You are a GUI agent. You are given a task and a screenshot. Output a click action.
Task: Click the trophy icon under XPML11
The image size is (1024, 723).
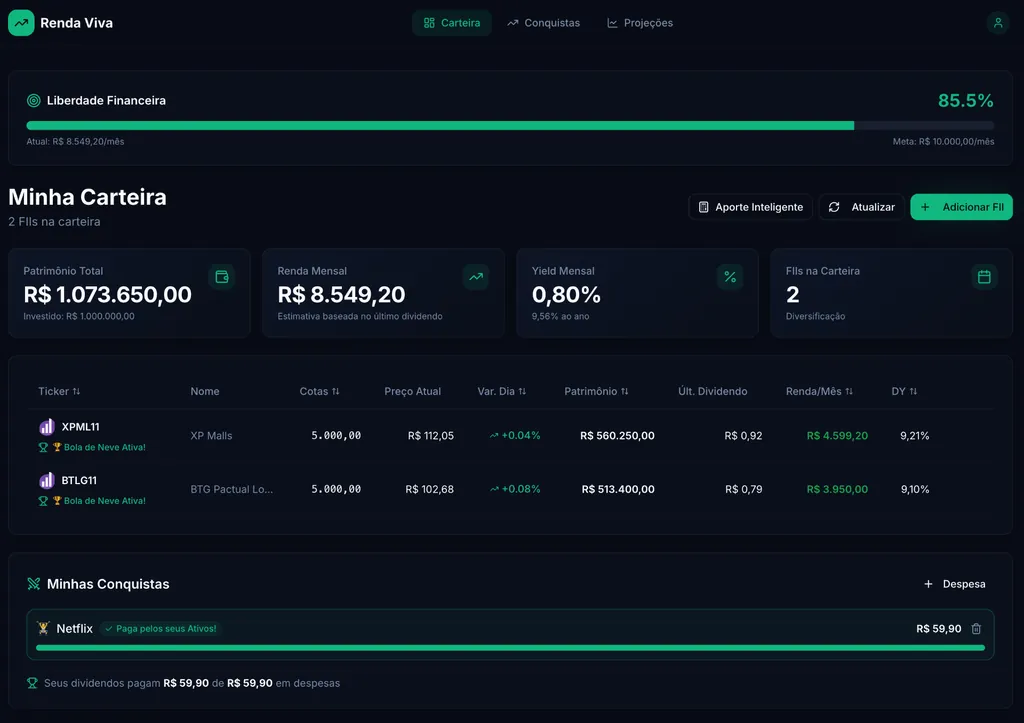click(43, 447)
